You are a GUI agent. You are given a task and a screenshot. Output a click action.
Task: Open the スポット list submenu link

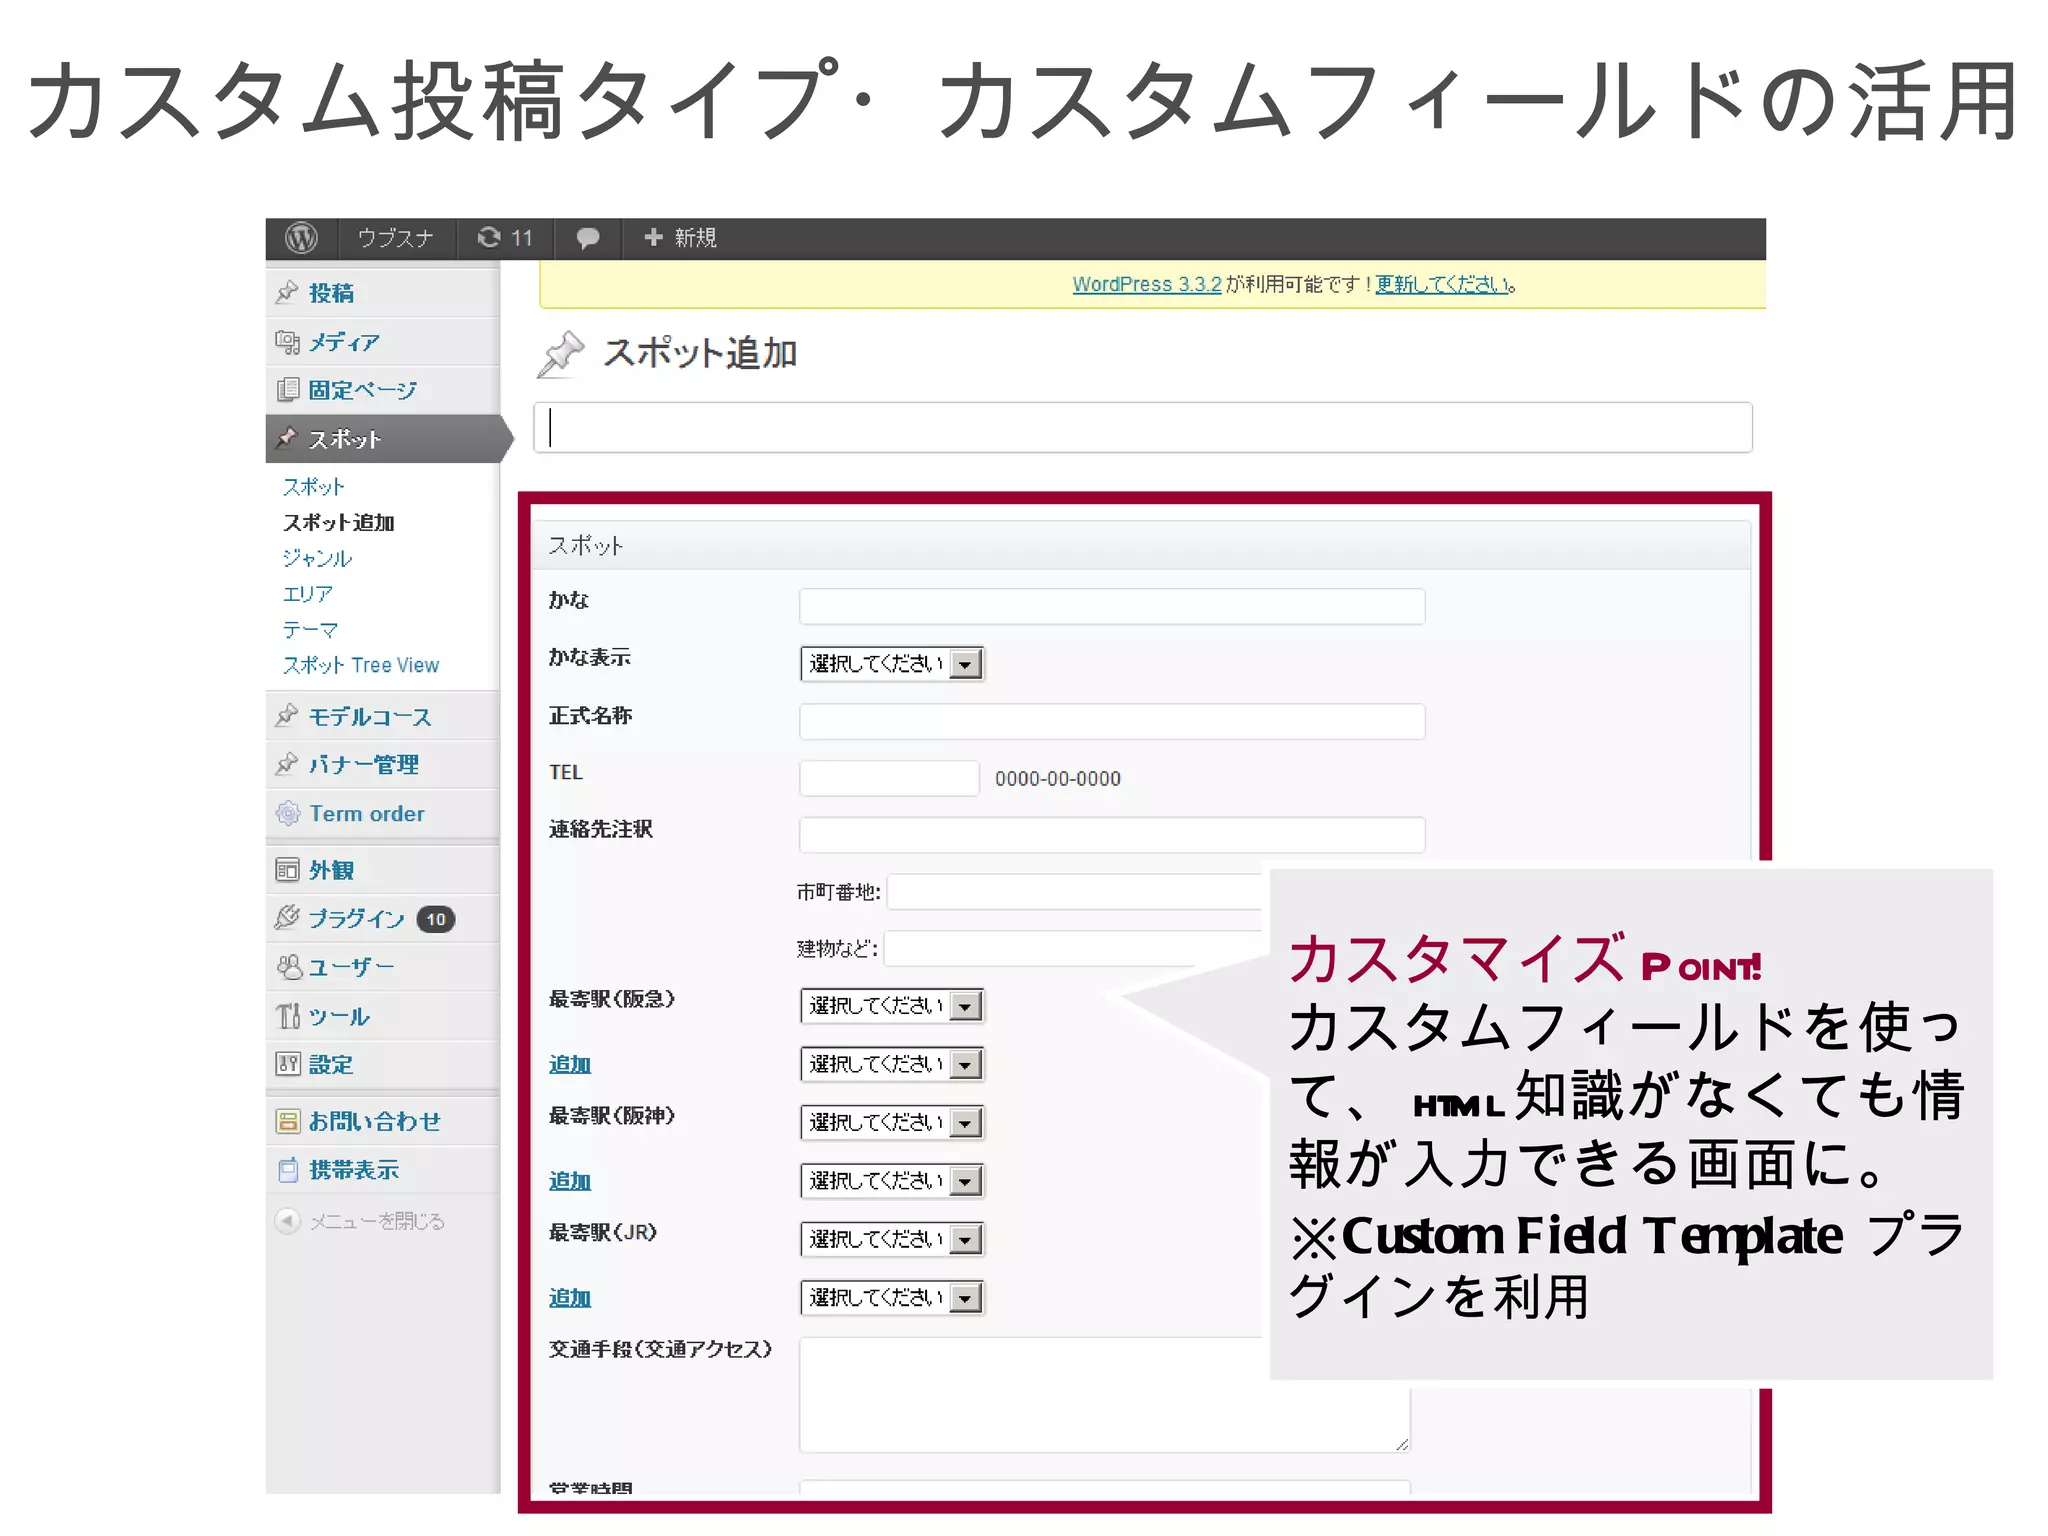coord(313,487)
